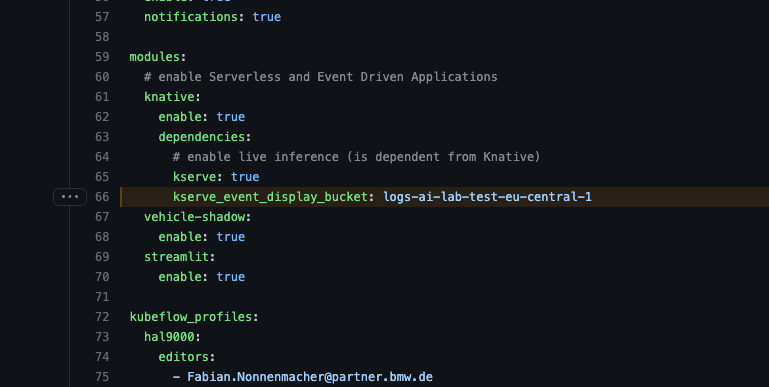The image size is (769, 387).
Task: Click the 'streamlit' key
Action: 177,257
